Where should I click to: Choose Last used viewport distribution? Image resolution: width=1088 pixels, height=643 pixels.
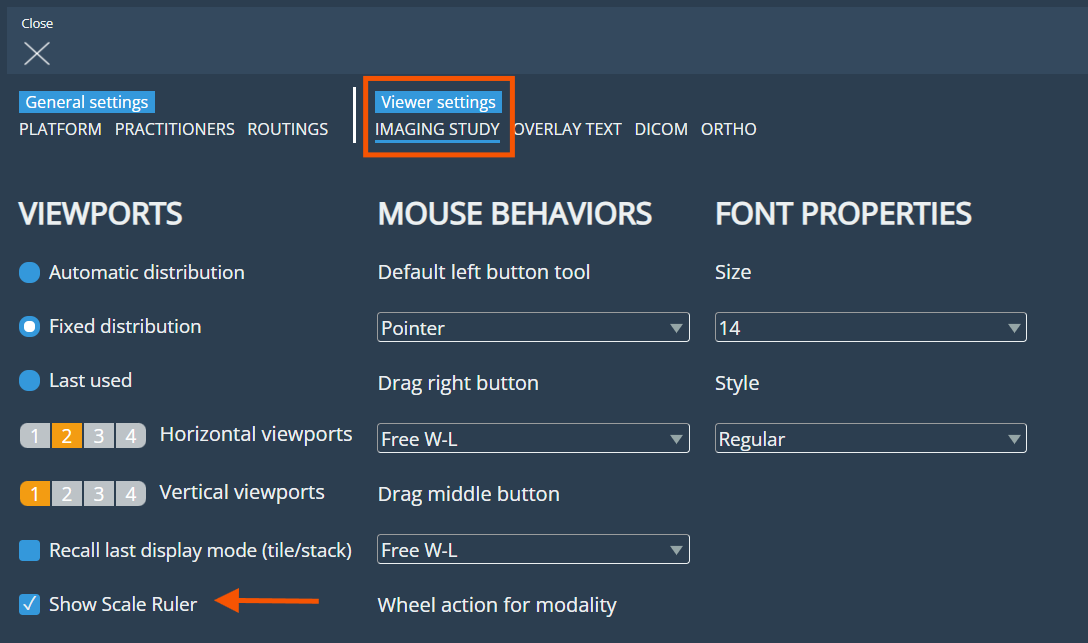[30, 381]
